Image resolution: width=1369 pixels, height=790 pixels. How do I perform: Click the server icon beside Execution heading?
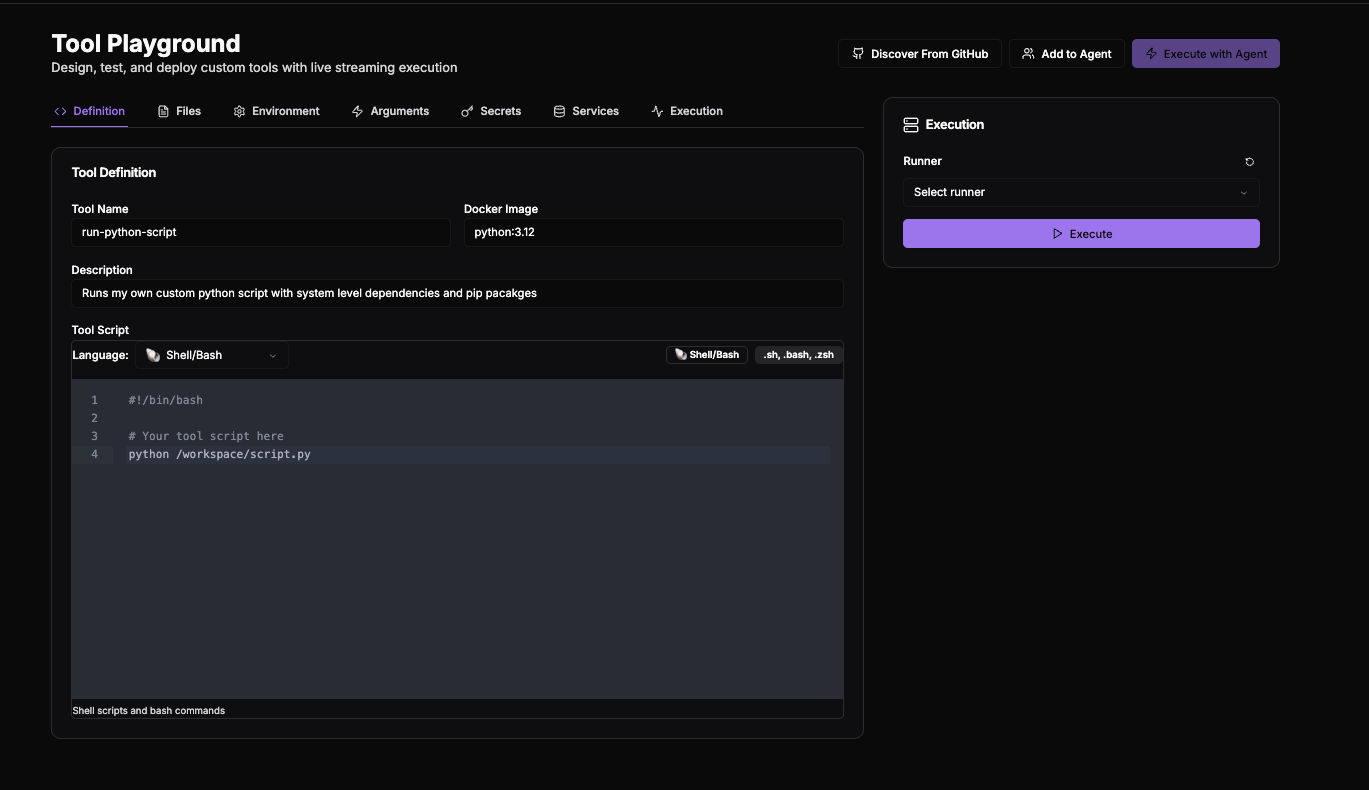911,125
